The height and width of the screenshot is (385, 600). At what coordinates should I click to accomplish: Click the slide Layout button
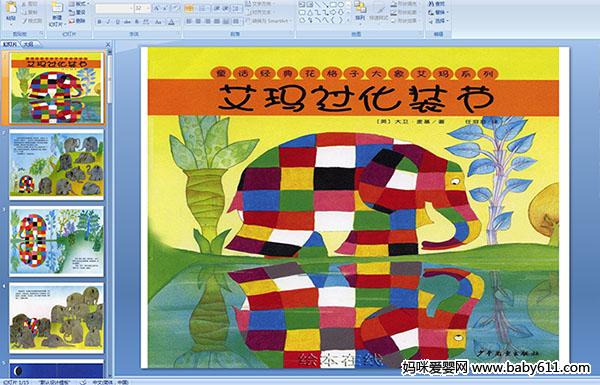[x=78, y=4]
